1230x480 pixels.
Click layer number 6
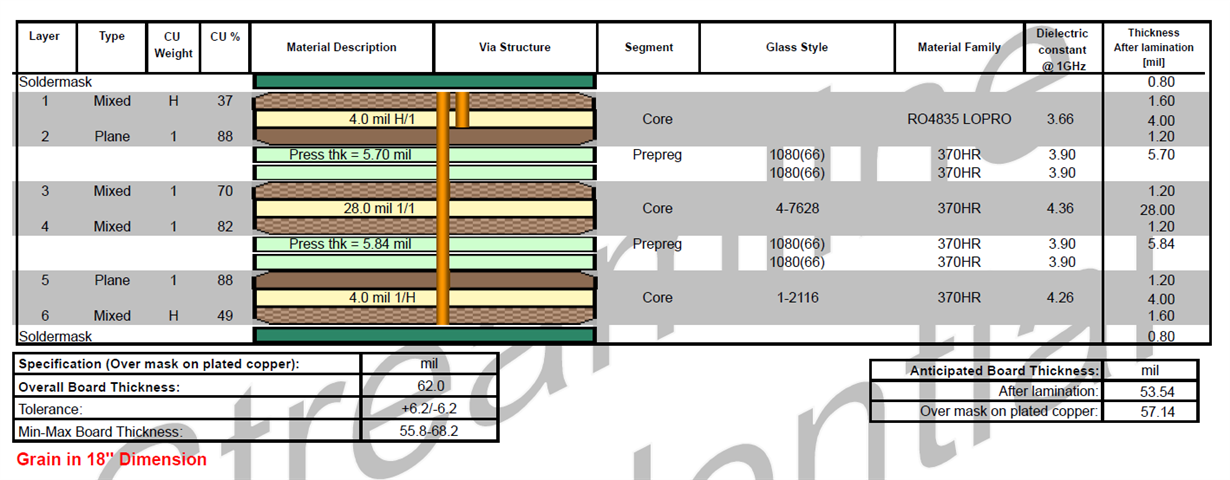[x=44, y=315]
